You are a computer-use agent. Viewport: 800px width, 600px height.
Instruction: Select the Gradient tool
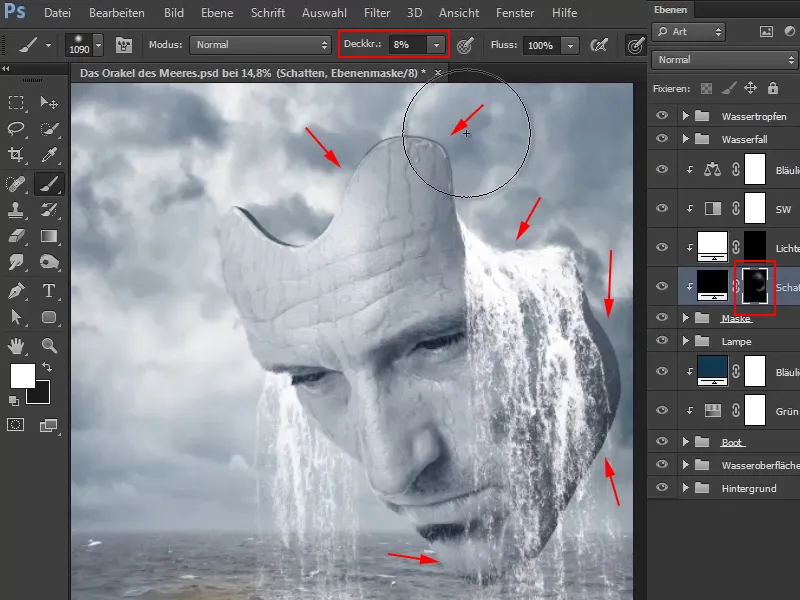49,236
